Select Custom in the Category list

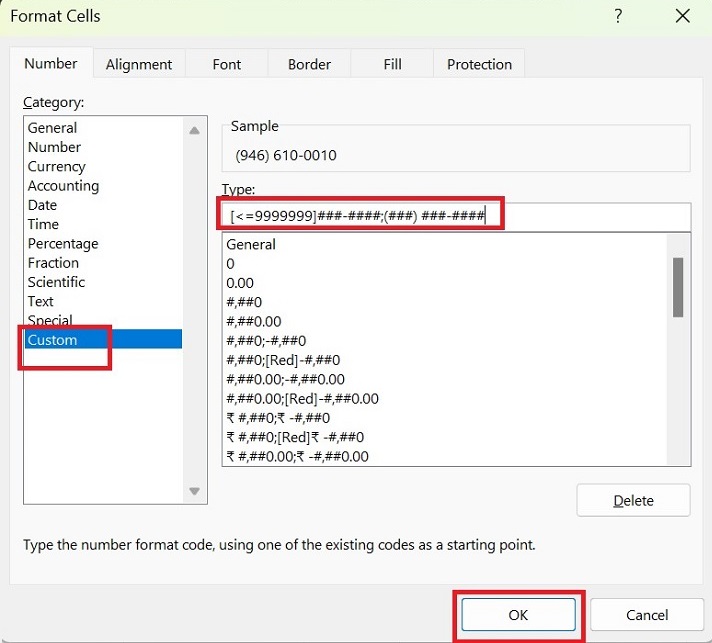point(53,340)
